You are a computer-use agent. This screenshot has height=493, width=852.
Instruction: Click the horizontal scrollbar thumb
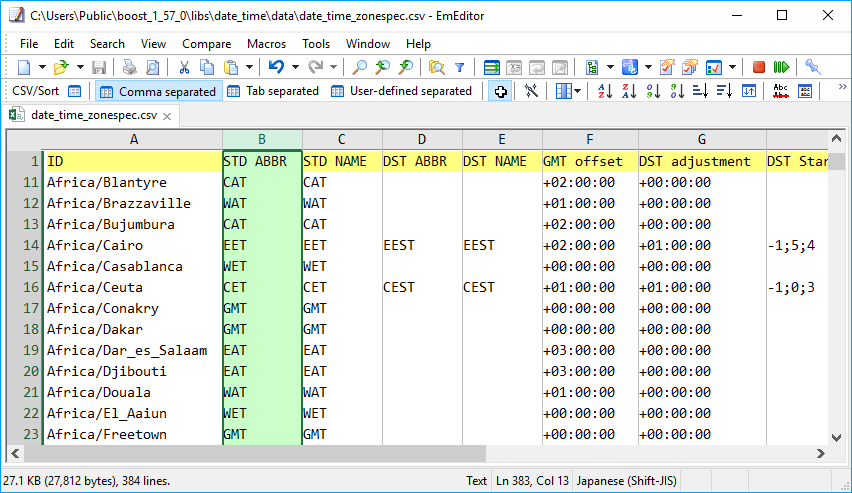coord(255,453)
